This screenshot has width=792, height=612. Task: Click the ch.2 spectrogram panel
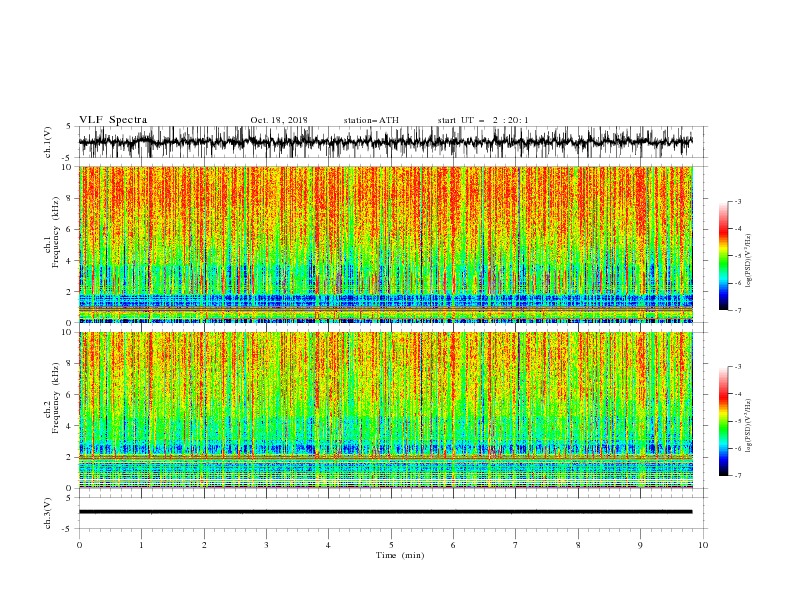click(x=386, y=410)
